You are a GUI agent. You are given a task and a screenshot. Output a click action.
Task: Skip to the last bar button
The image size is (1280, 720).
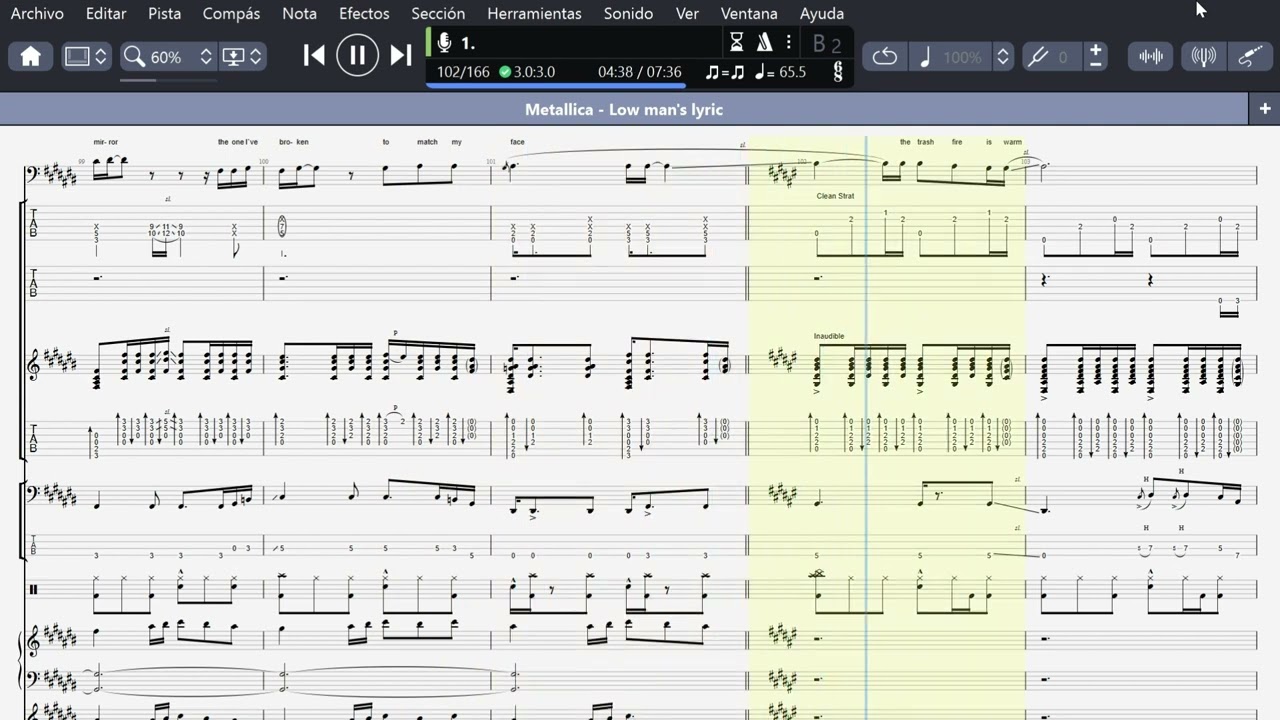click(401, 55)
